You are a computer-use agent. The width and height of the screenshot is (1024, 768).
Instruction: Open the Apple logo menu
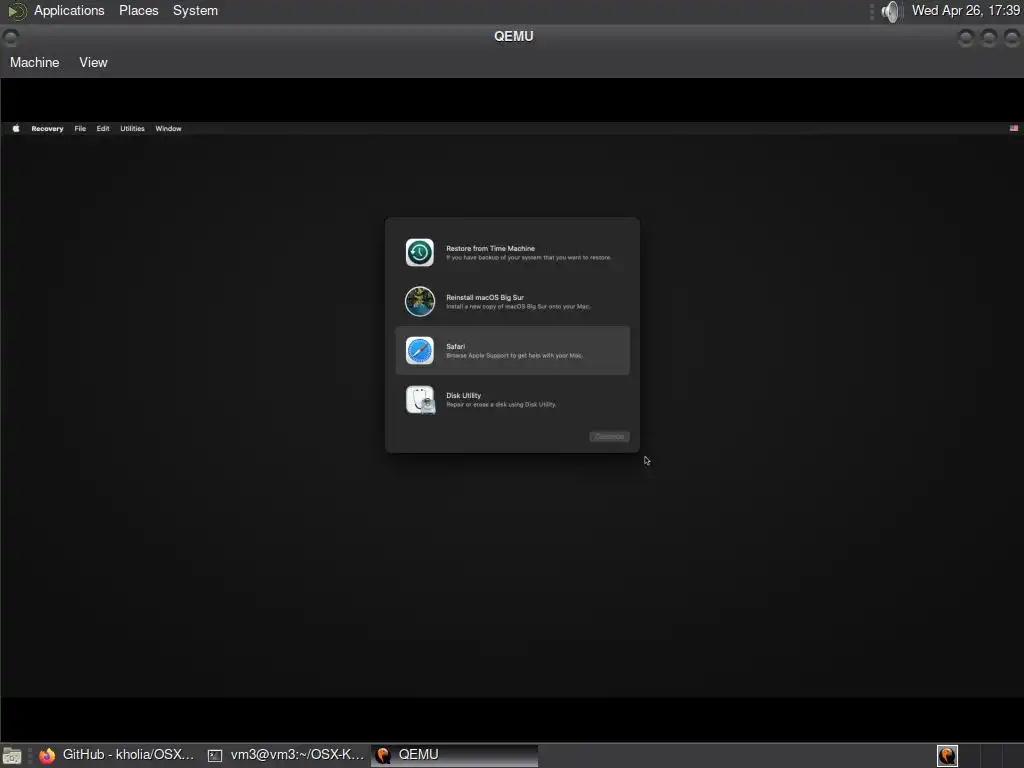tap(16, 129)
